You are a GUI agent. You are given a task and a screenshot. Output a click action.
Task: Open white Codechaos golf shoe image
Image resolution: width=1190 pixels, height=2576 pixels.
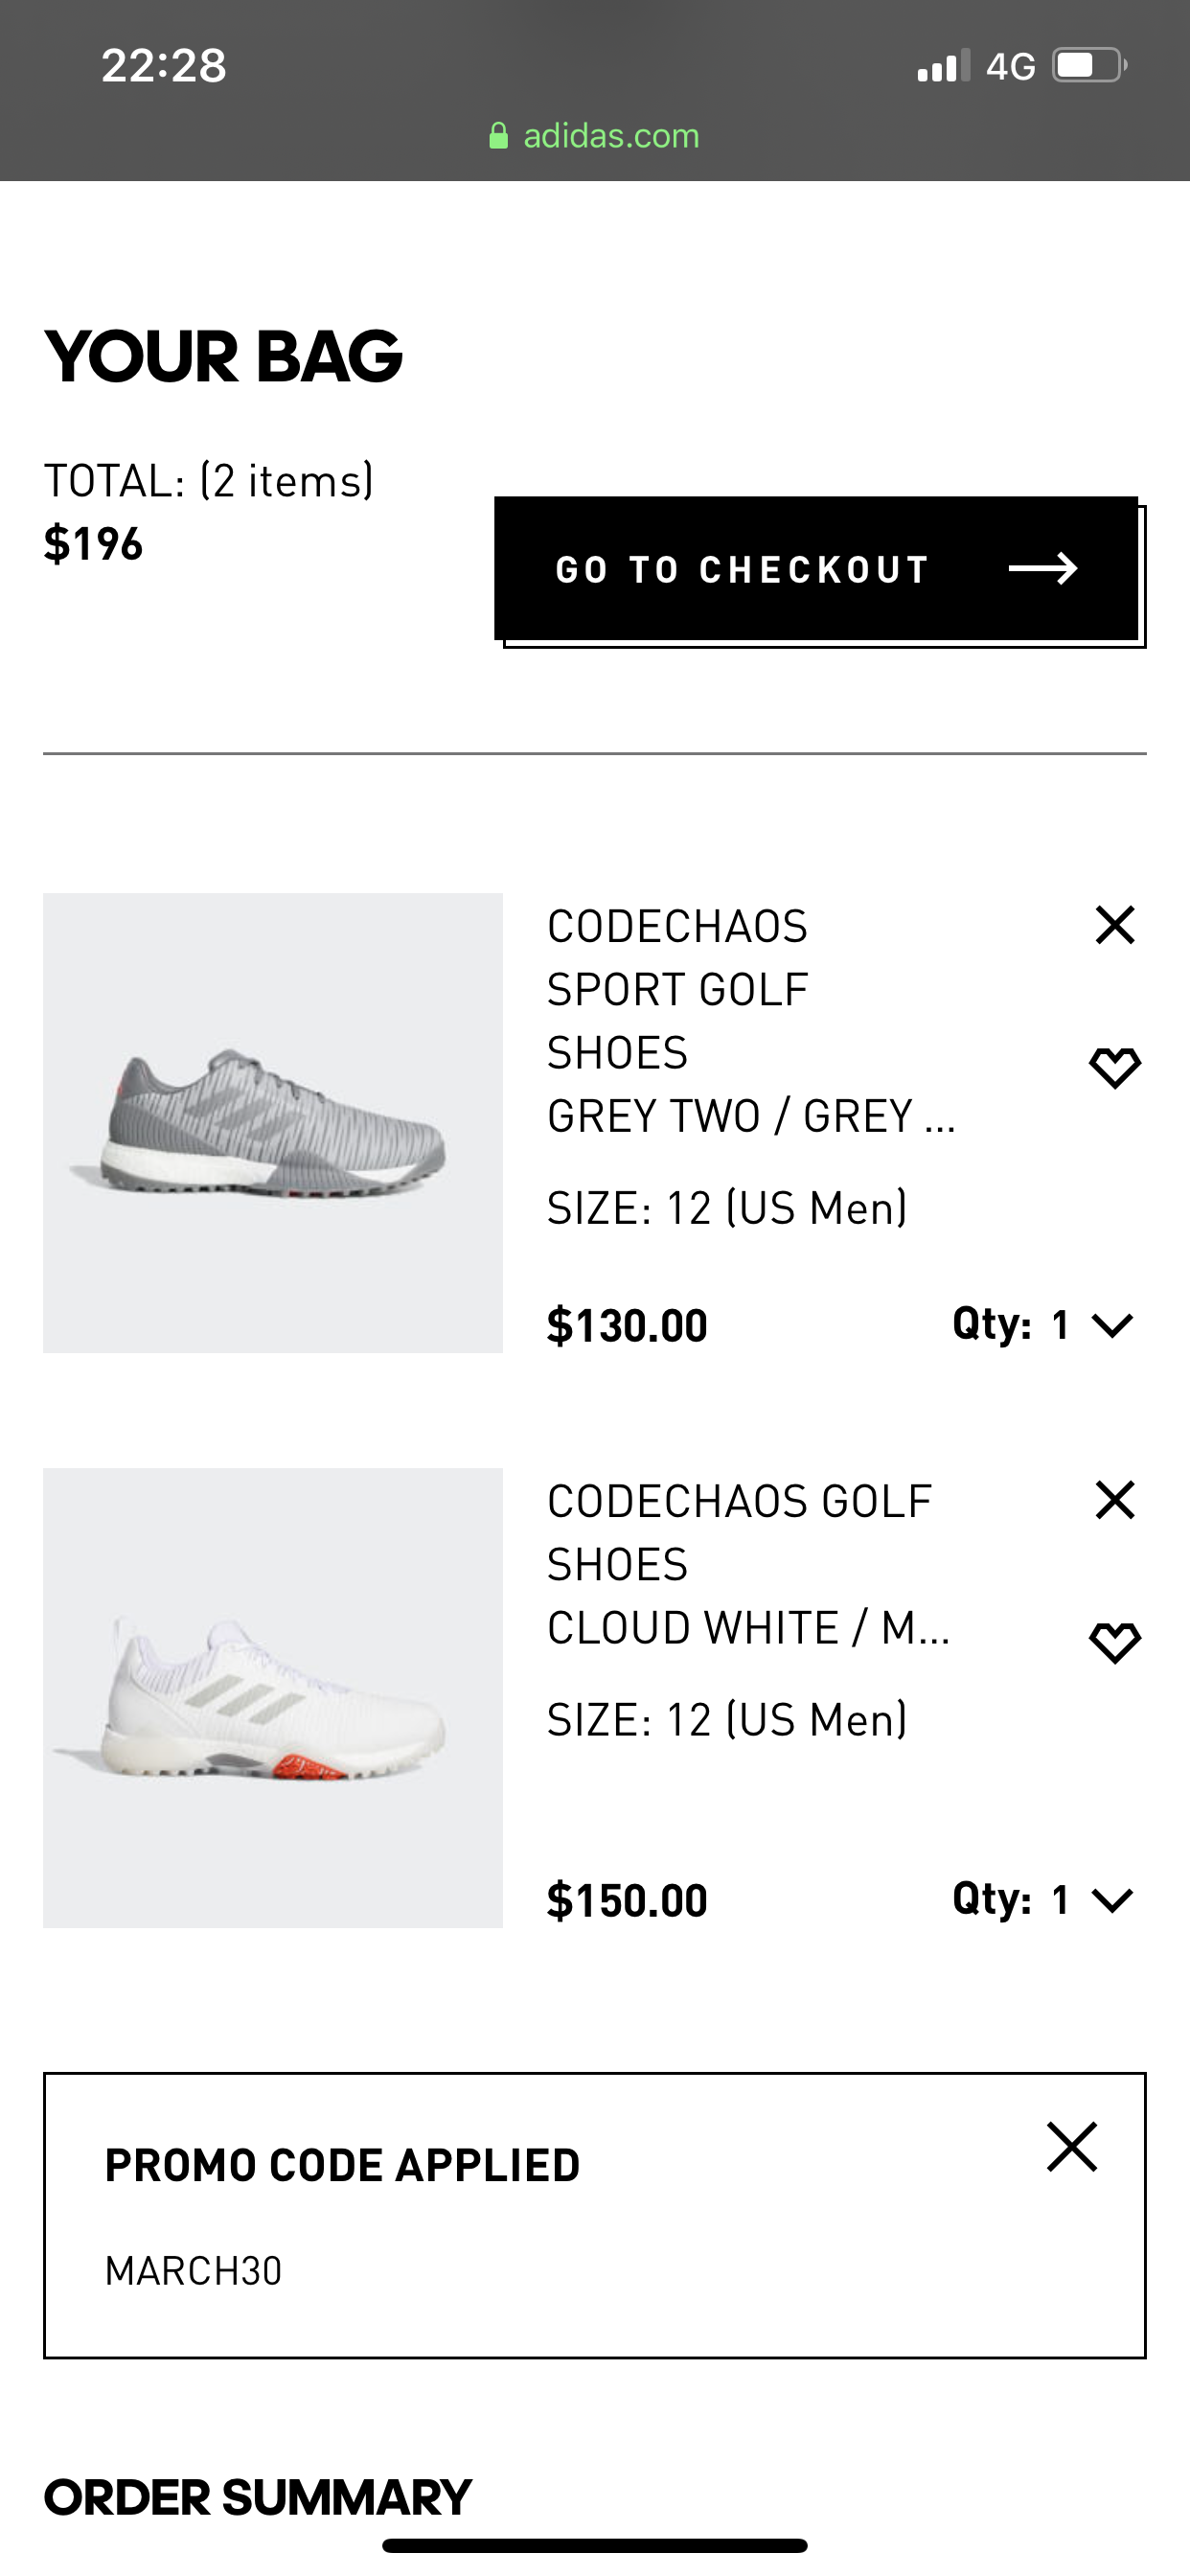pos(272,1697)
